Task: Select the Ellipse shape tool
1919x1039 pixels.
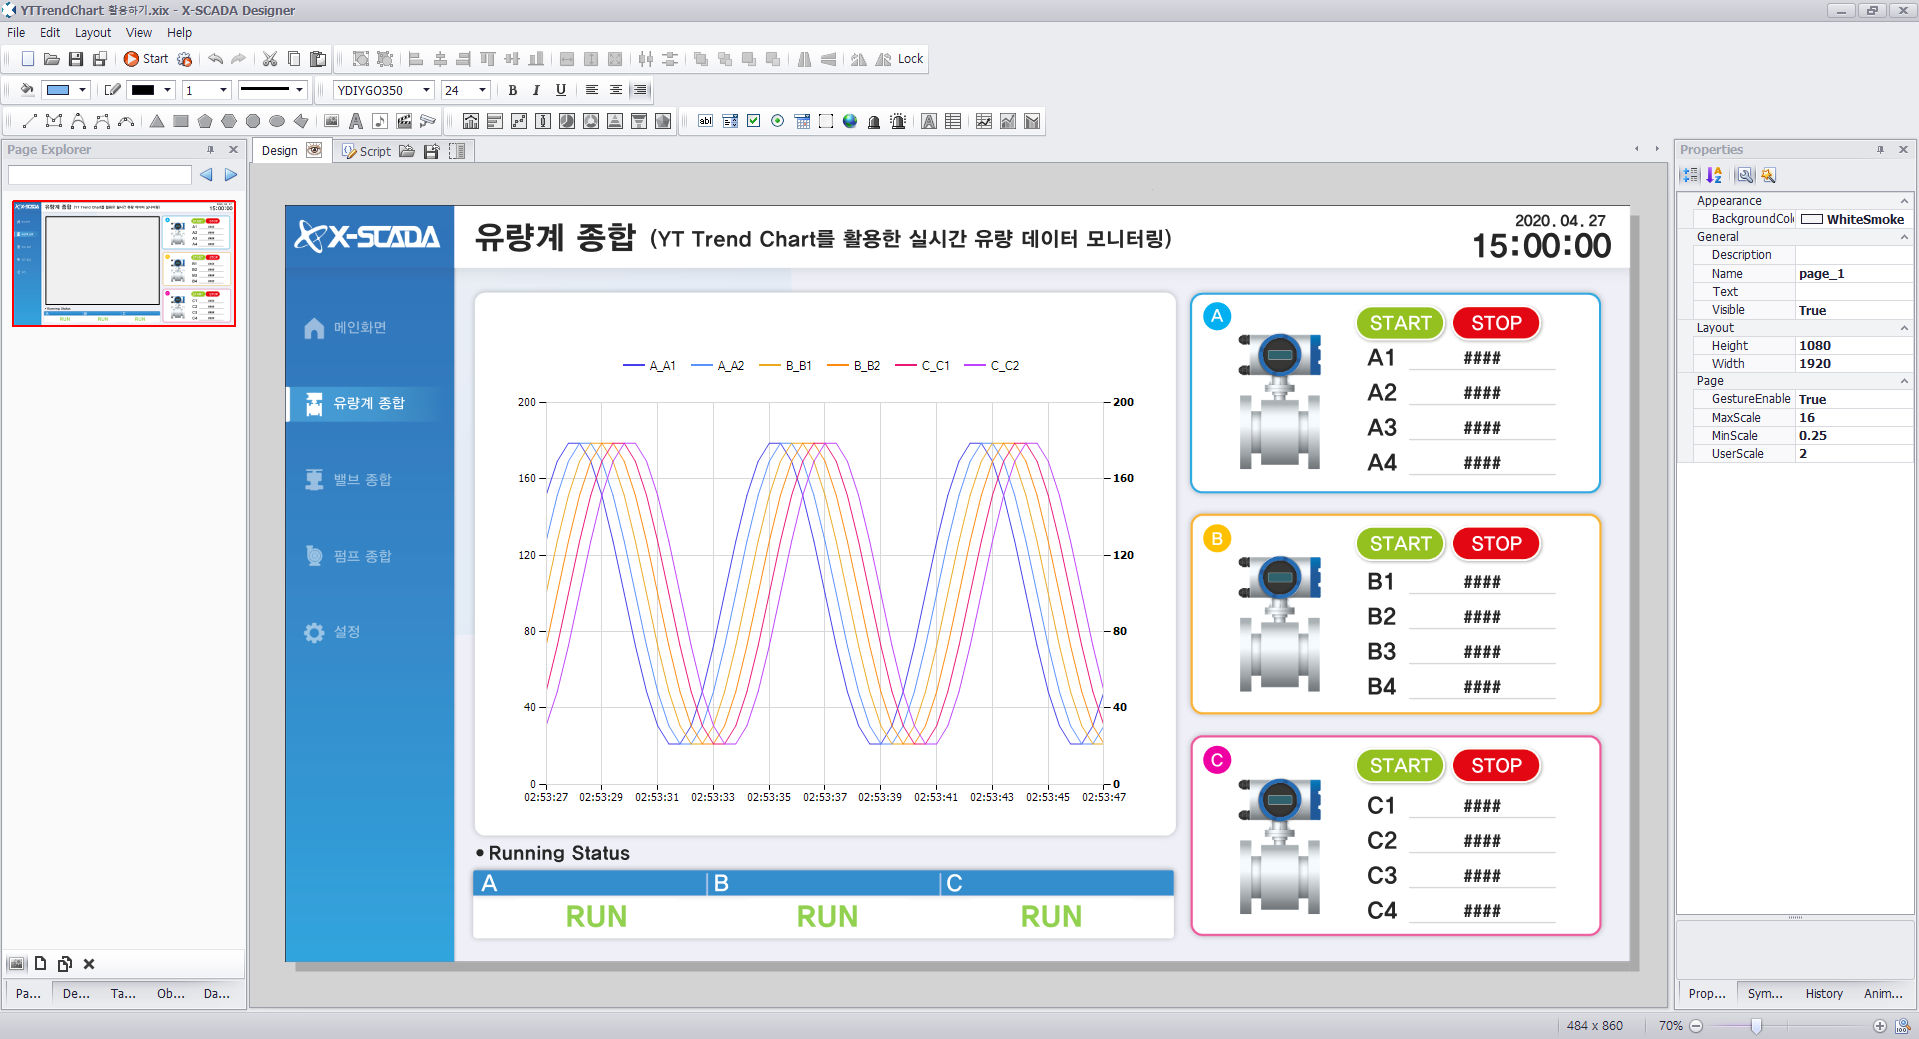Action: pos(277,121)
